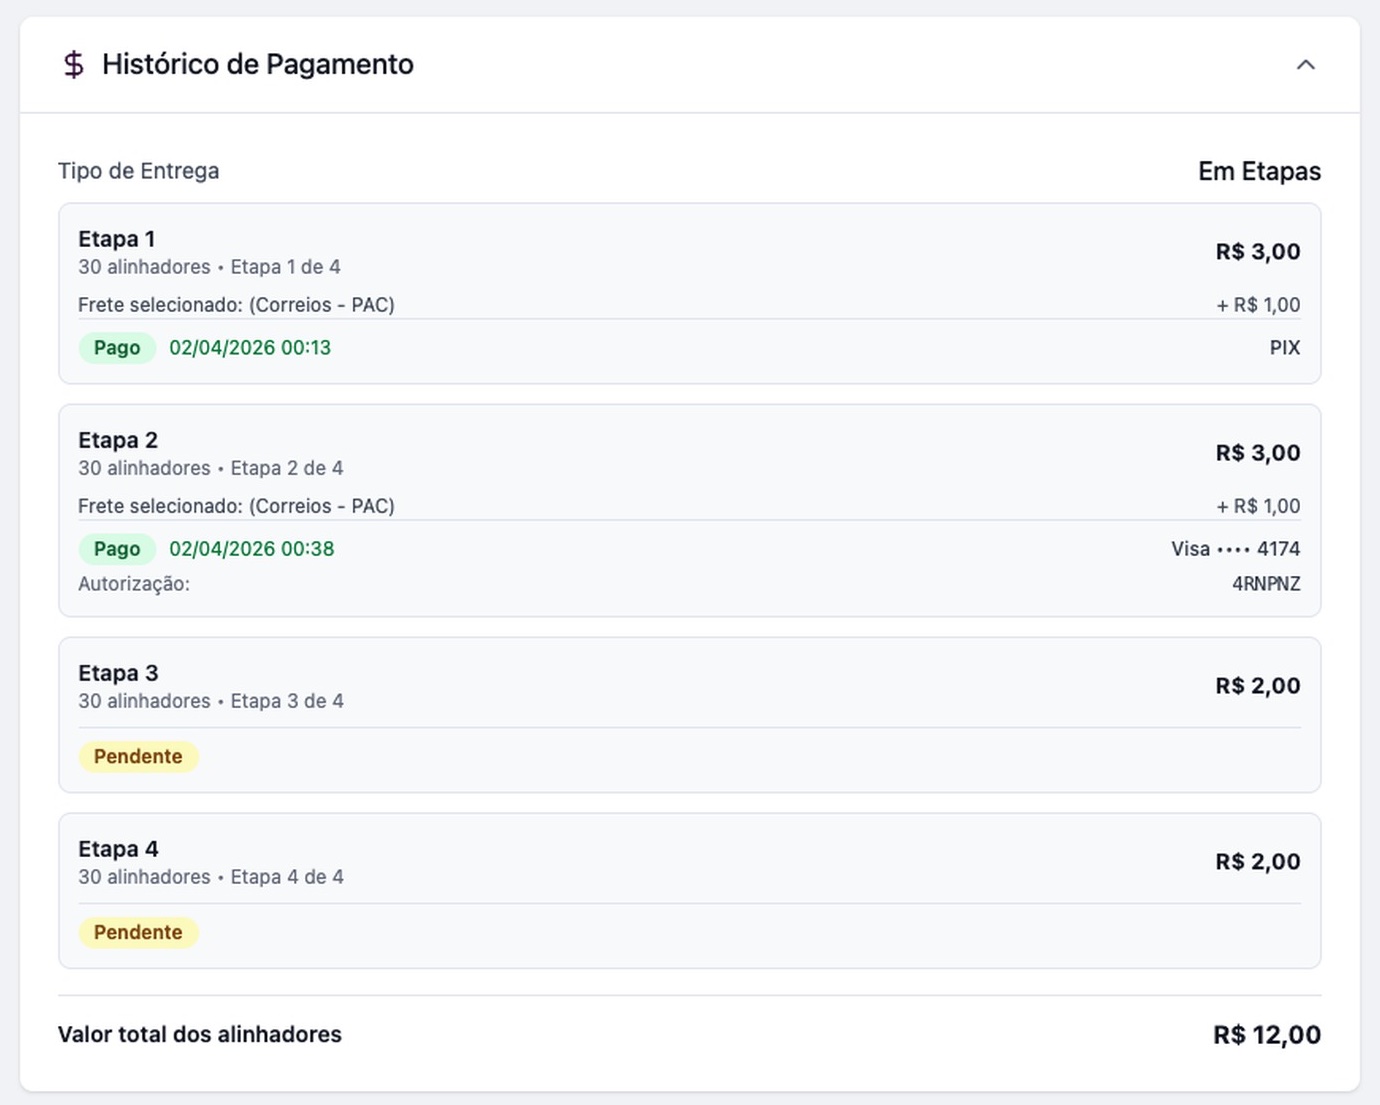
Task: Select the Etapa 4 card heading
Action: pos(118,849)
